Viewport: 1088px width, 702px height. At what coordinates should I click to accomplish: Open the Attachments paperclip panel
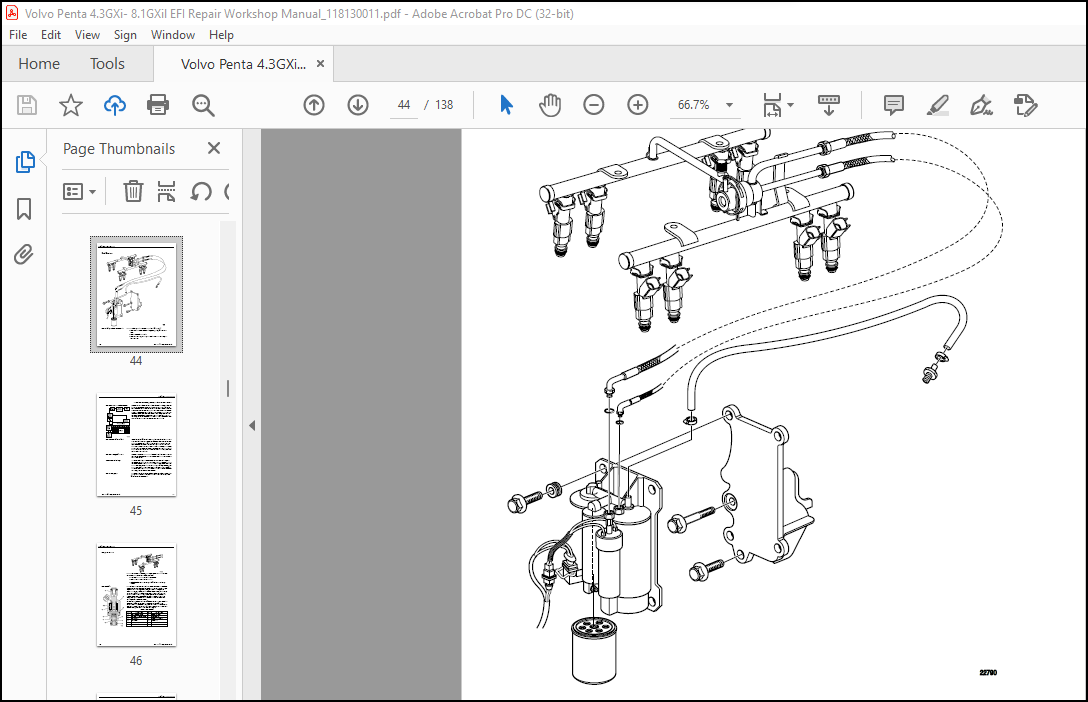[24, 255]
